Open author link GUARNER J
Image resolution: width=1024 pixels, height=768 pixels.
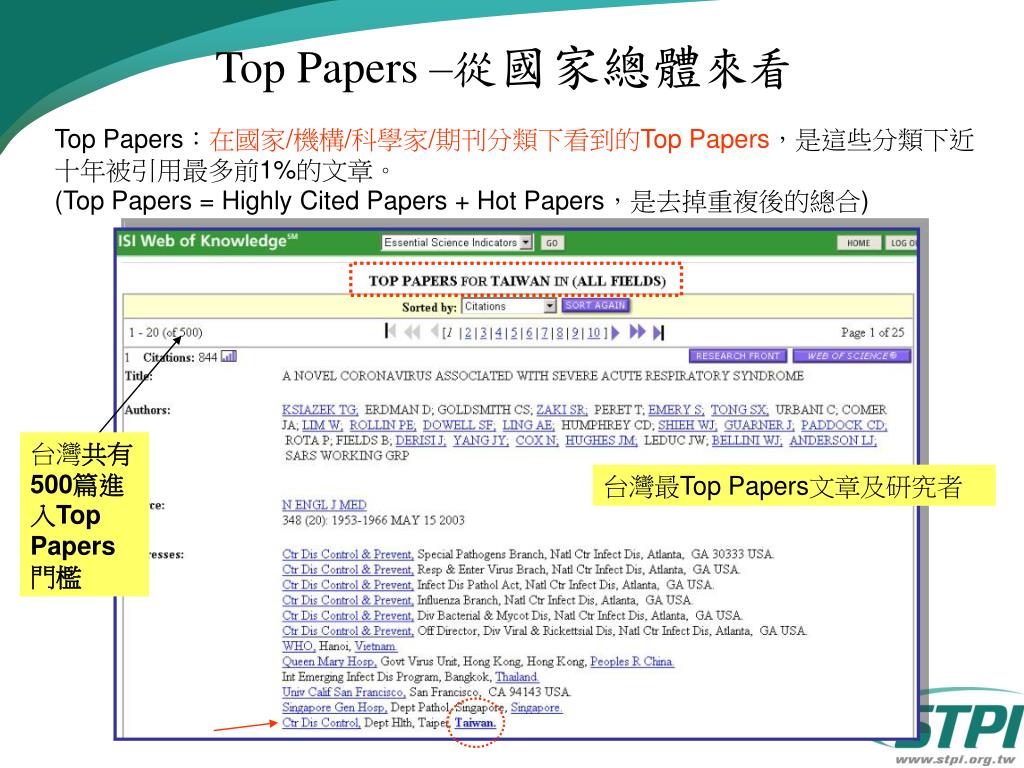760,425
